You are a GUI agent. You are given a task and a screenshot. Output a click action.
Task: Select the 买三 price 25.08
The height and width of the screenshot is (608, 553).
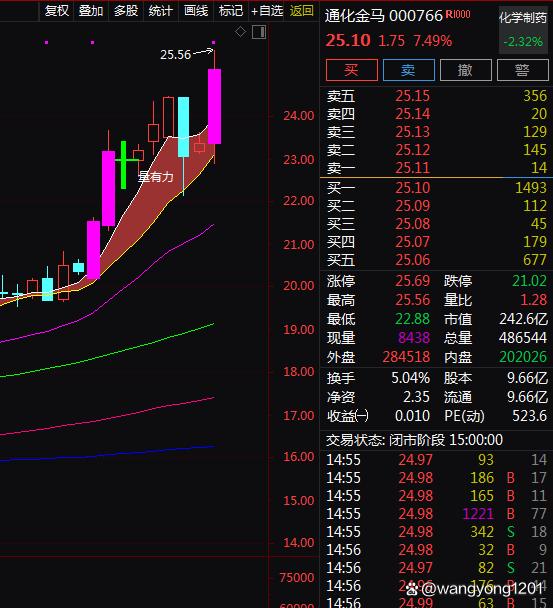click(412, 224)
